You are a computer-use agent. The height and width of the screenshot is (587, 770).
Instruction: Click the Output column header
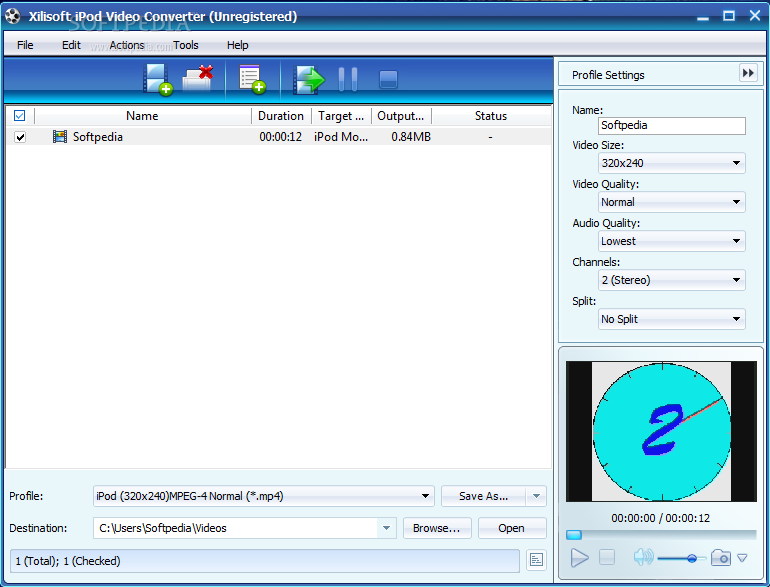401,116
